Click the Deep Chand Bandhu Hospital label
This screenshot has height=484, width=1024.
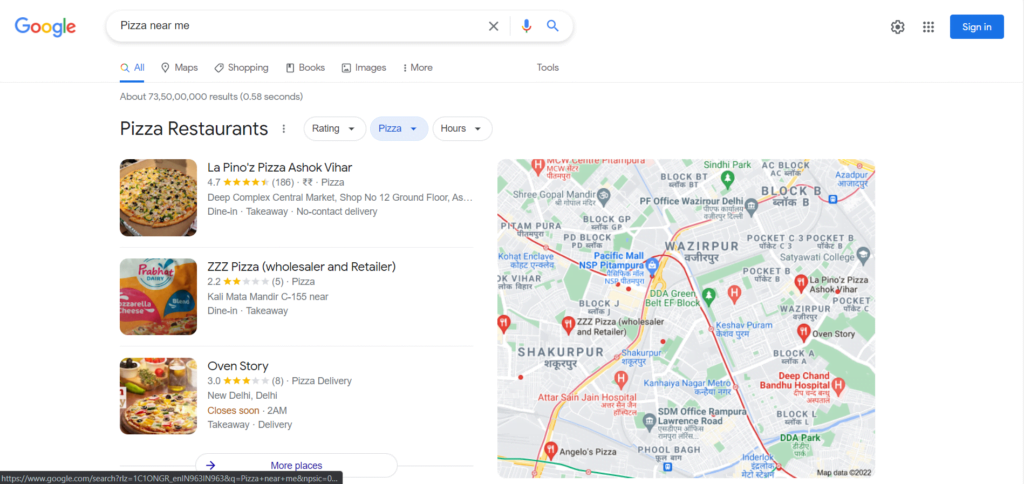point(794,380)
